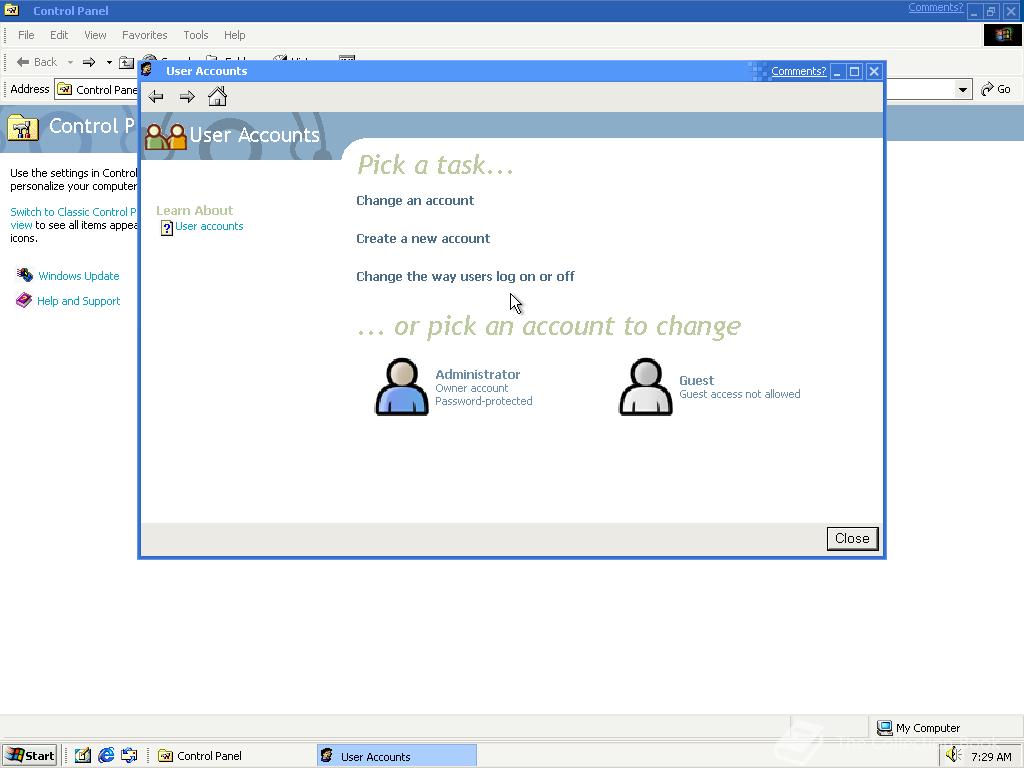Screen dimensions: 1024x768
Task: Launch Internet Explorer from Quick Launch
Action: pyautogui.click(x=106, y=756)
